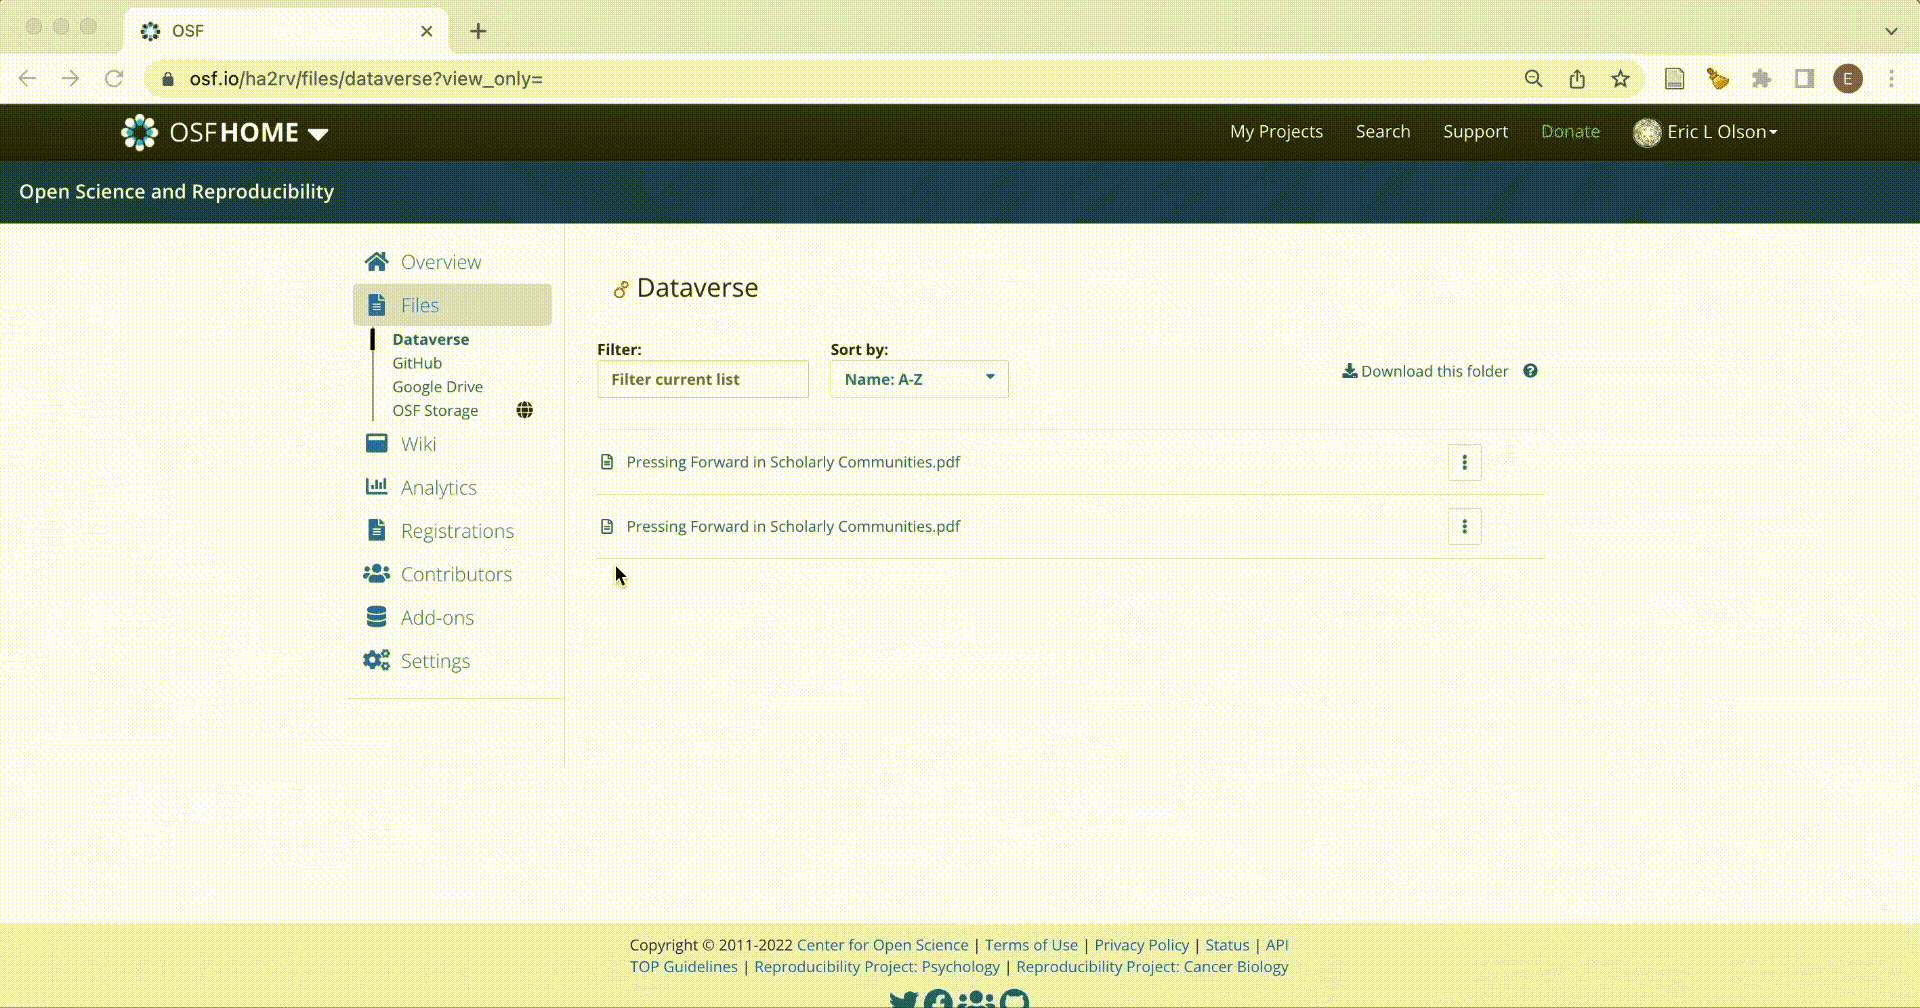This screenshot has width=1920, height=1008.
Task: Open Terms of Use in footer
Action: point(1031,945)
